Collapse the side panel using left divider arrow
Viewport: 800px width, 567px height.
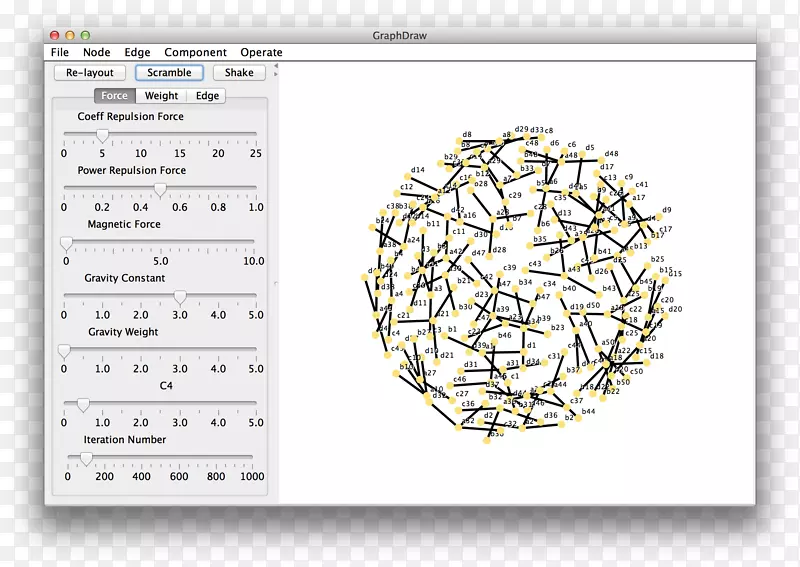click(x=276, y=66)
